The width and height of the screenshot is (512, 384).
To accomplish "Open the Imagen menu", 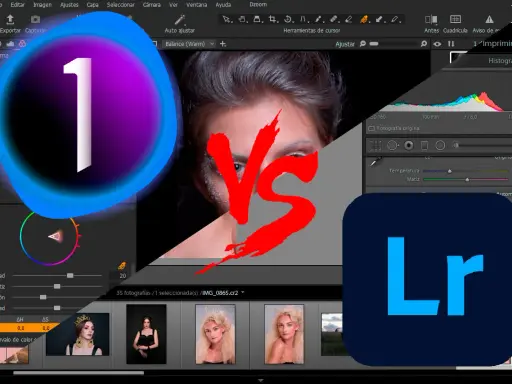I will (x=43, y=5).
